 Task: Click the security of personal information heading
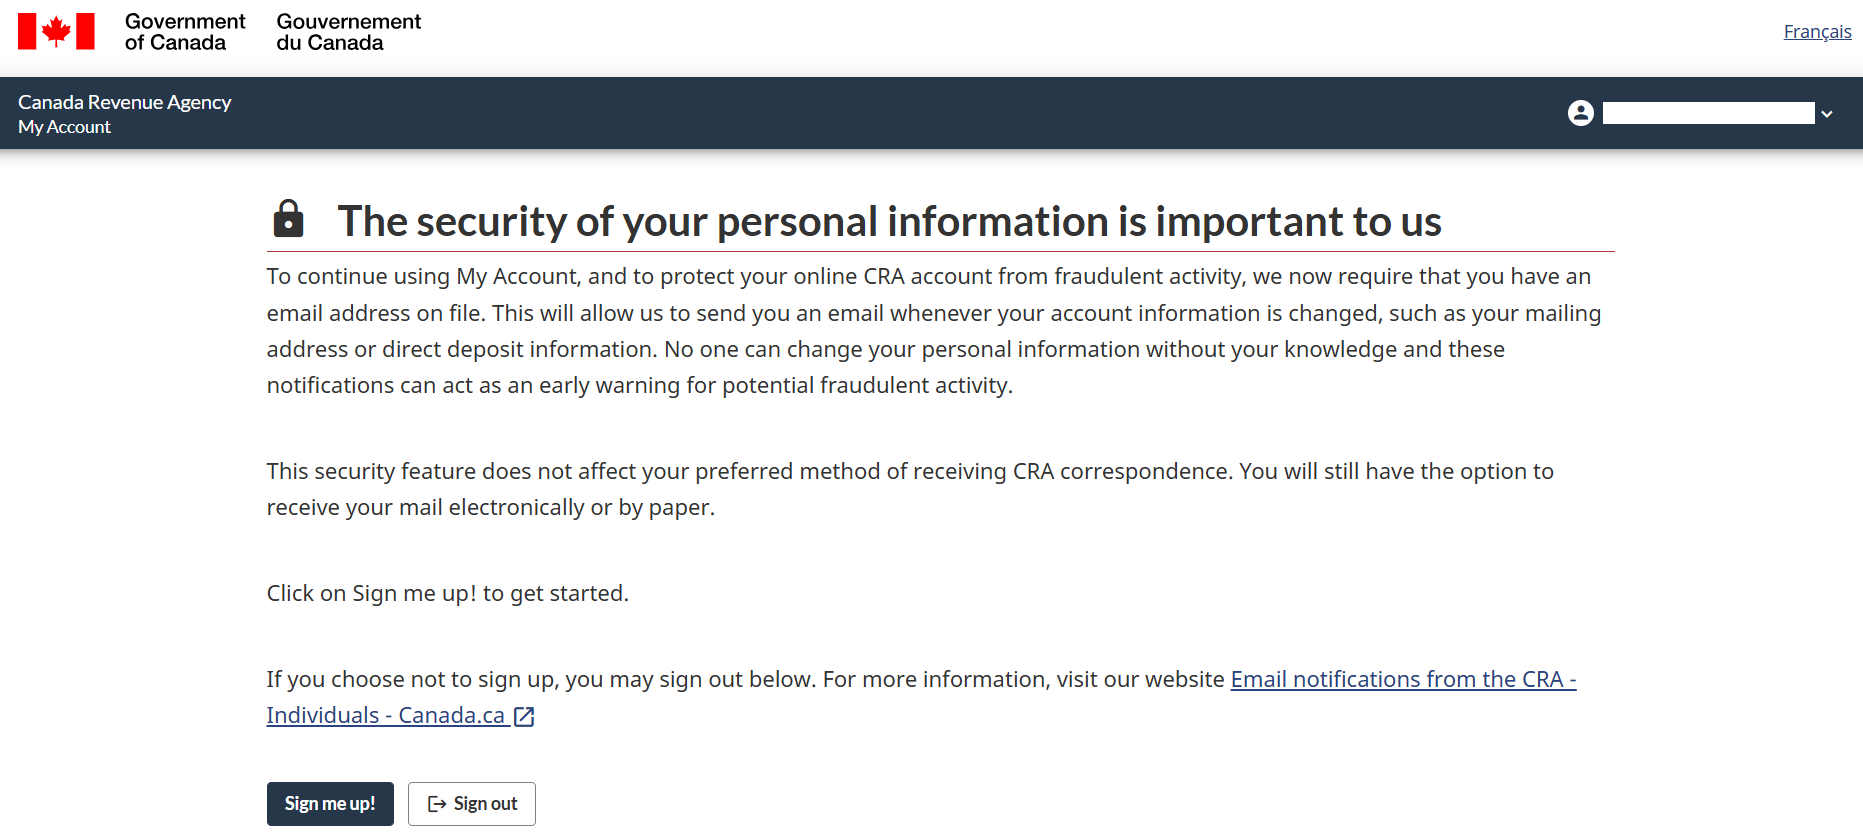[x=889, y=221]
